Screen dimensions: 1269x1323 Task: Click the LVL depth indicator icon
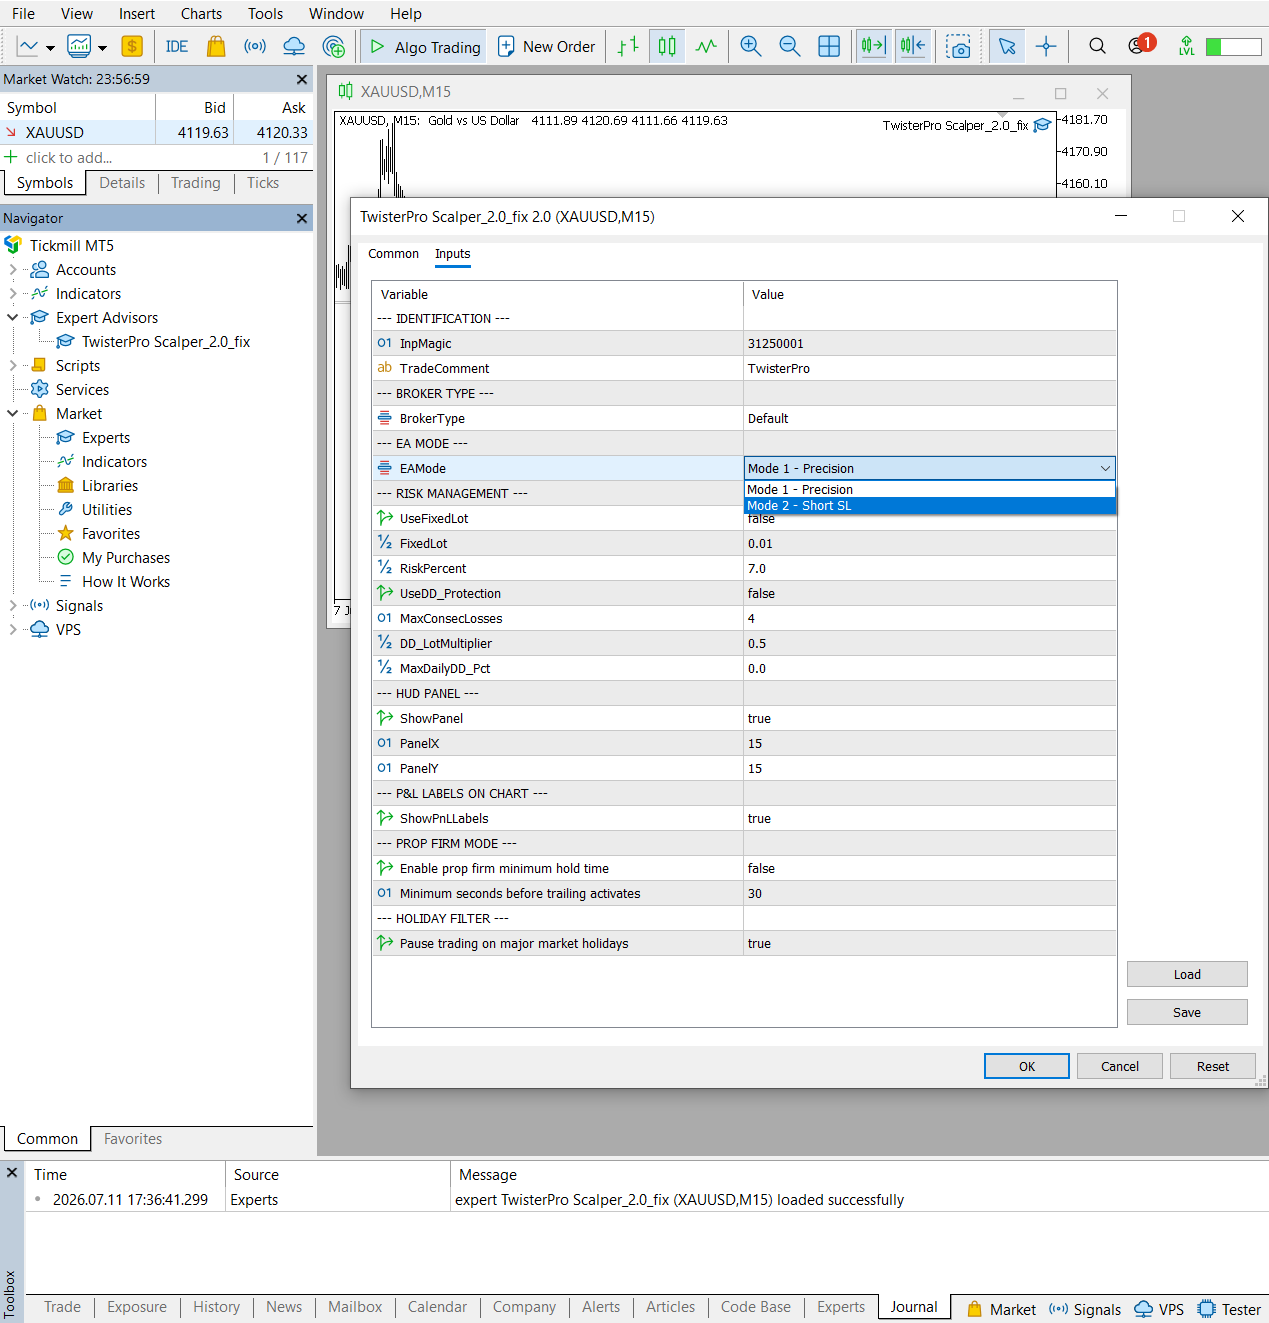tap(1186, 47)
